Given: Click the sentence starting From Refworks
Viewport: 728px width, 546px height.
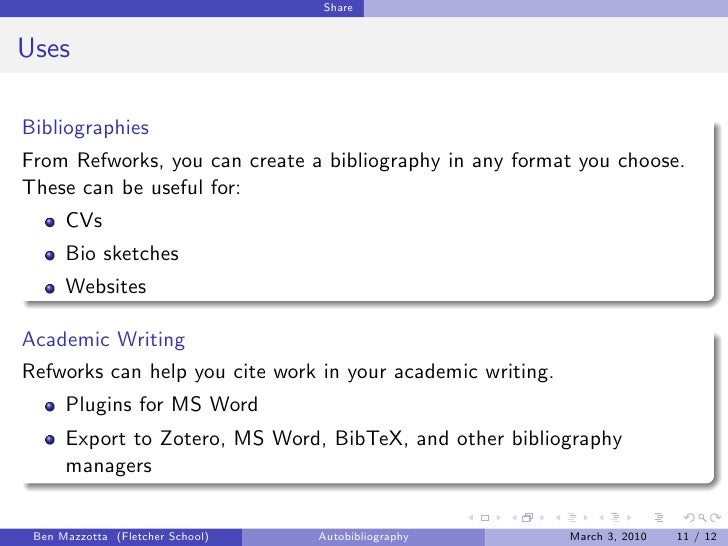Looking at the screenshot, I should 353,161.
